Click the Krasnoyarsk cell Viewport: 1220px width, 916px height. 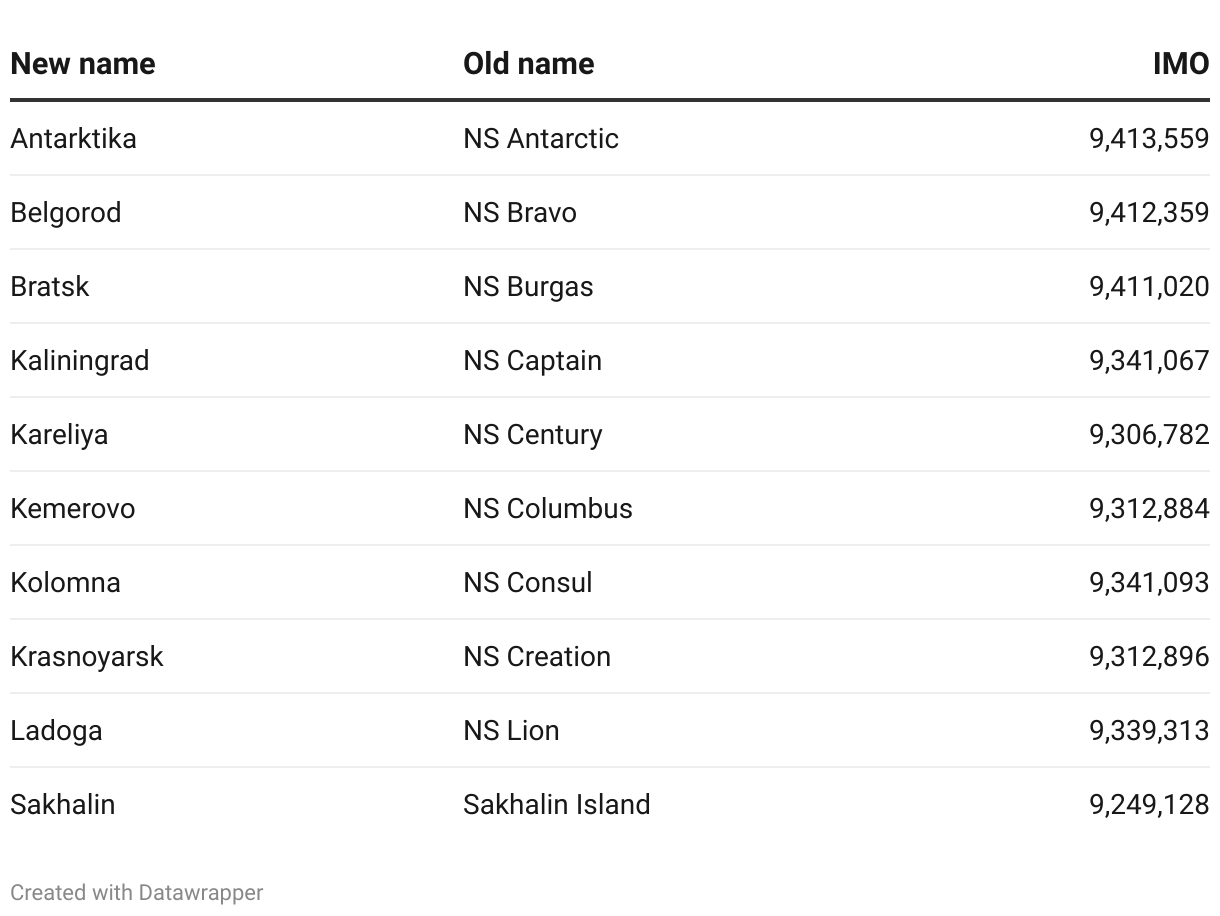pyautogui.click(x=87, y=656)
